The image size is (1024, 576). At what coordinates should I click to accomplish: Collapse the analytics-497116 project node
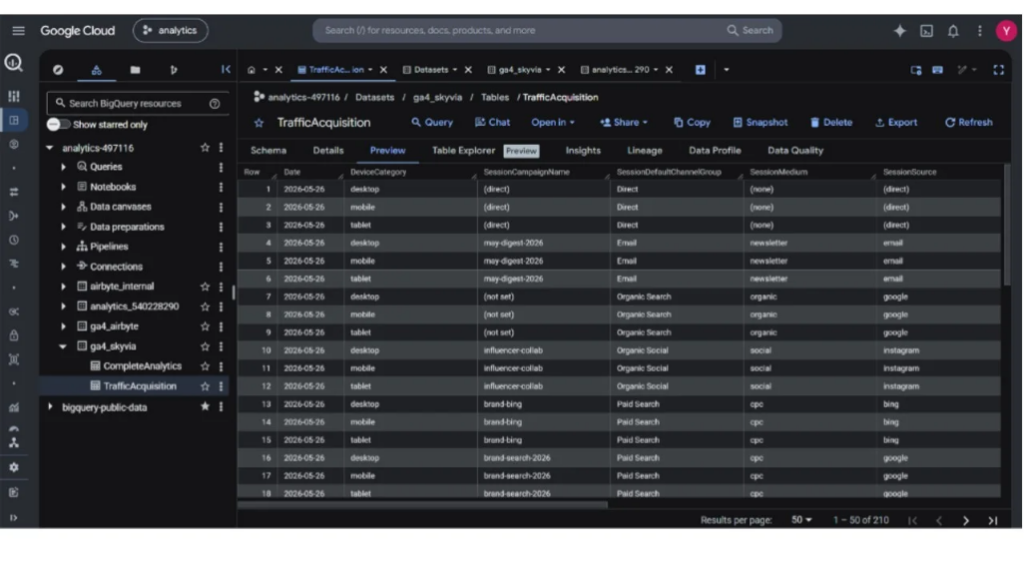click(x=50, y=148)
